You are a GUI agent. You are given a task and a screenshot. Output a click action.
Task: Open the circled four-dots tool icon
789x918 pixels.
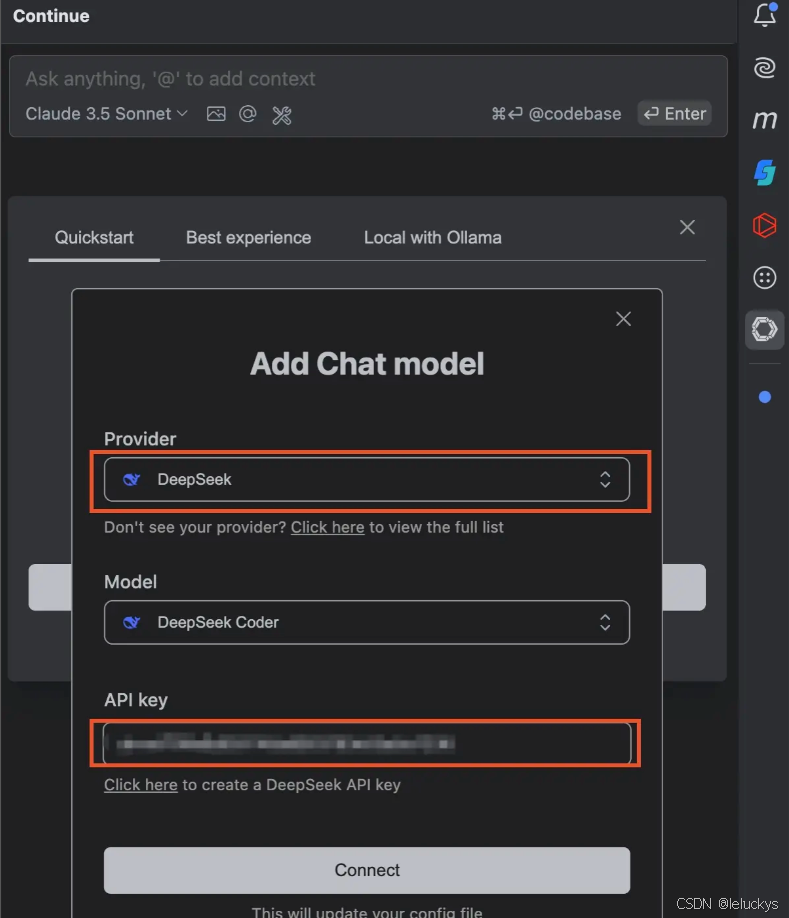tap(764, 278)
